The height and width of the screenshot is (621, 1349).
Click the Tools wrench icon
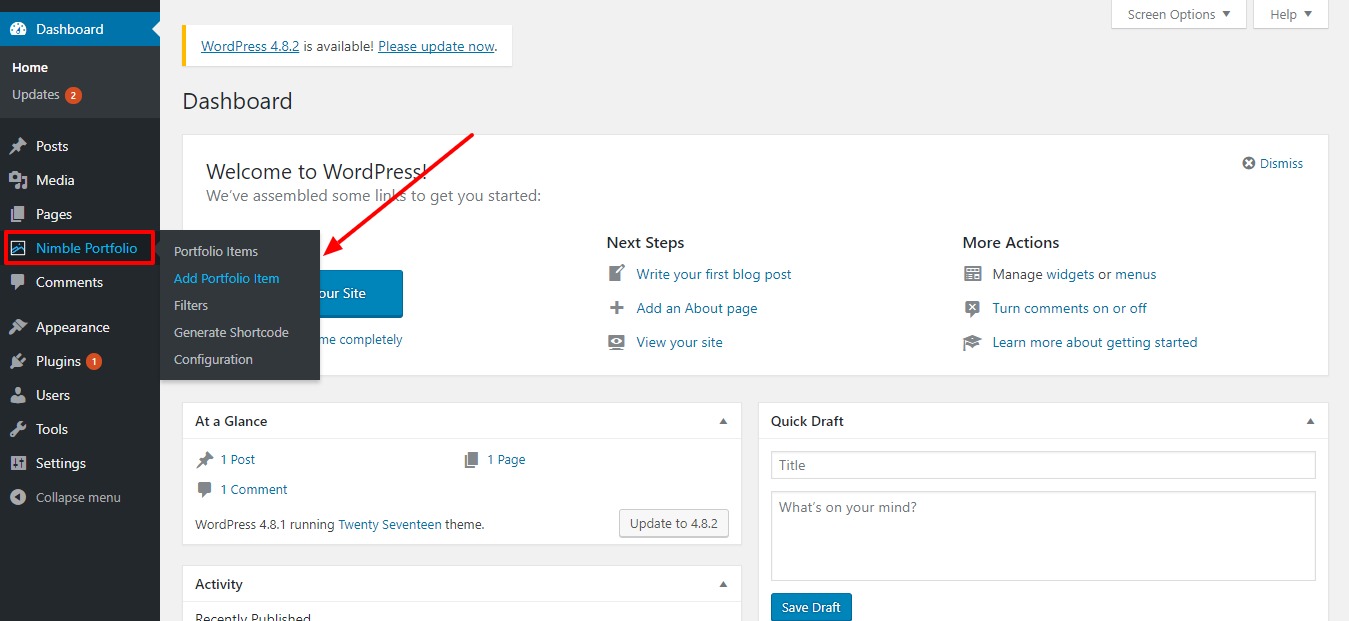point(18,429)
